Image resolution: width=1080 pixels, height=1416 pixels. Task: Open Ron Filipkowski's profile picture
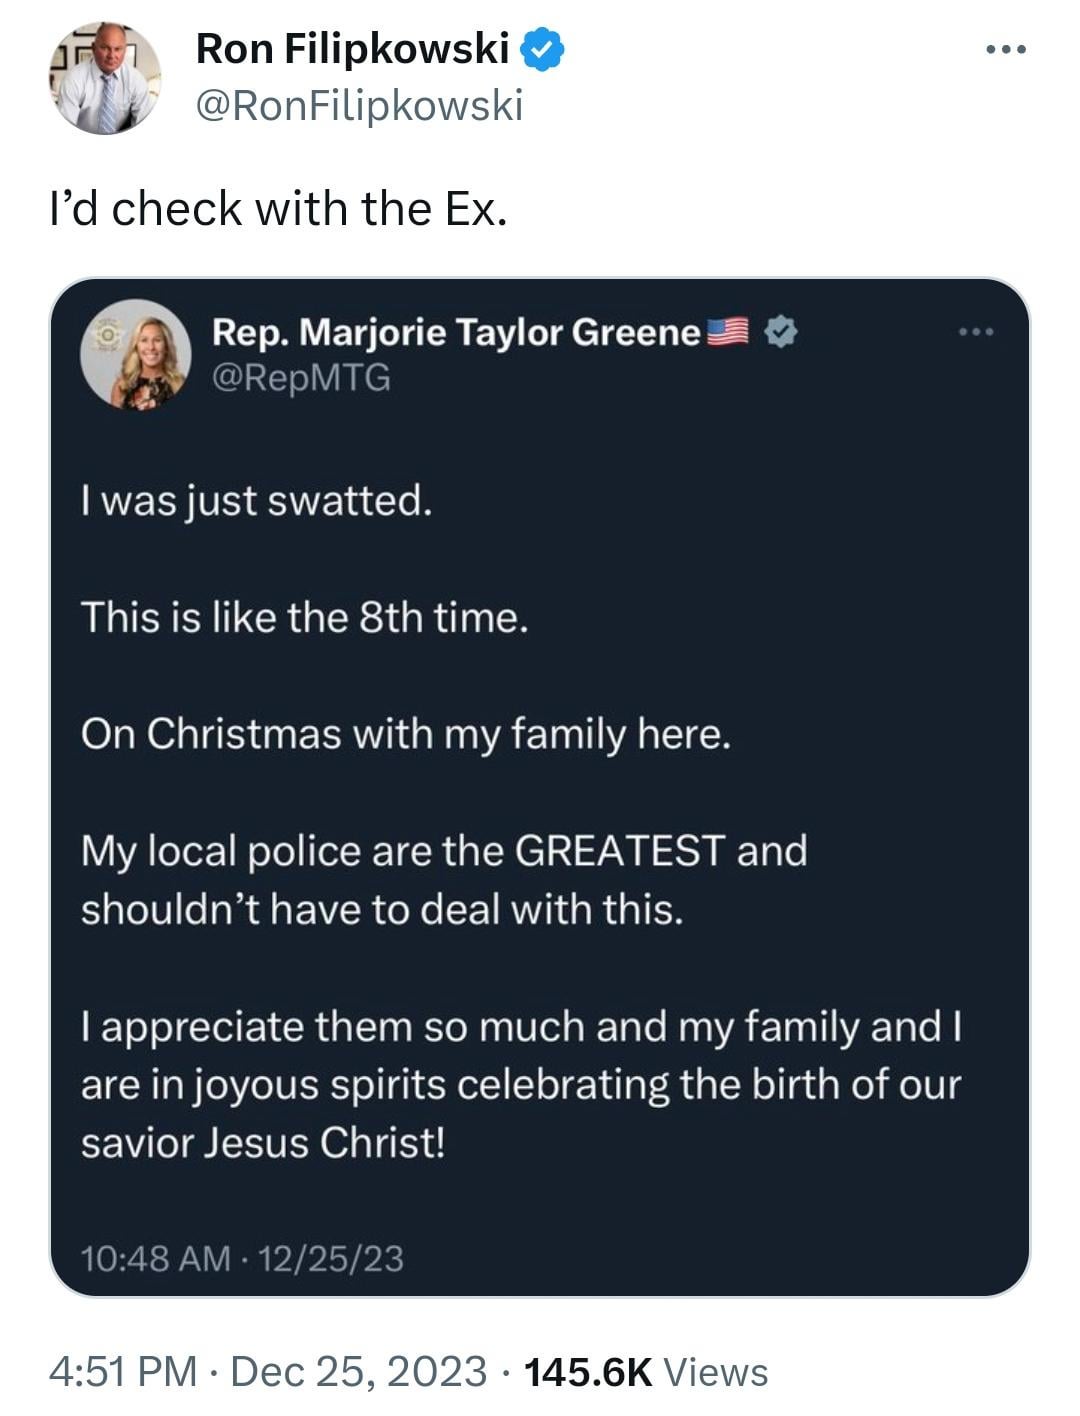pos(105,78)
